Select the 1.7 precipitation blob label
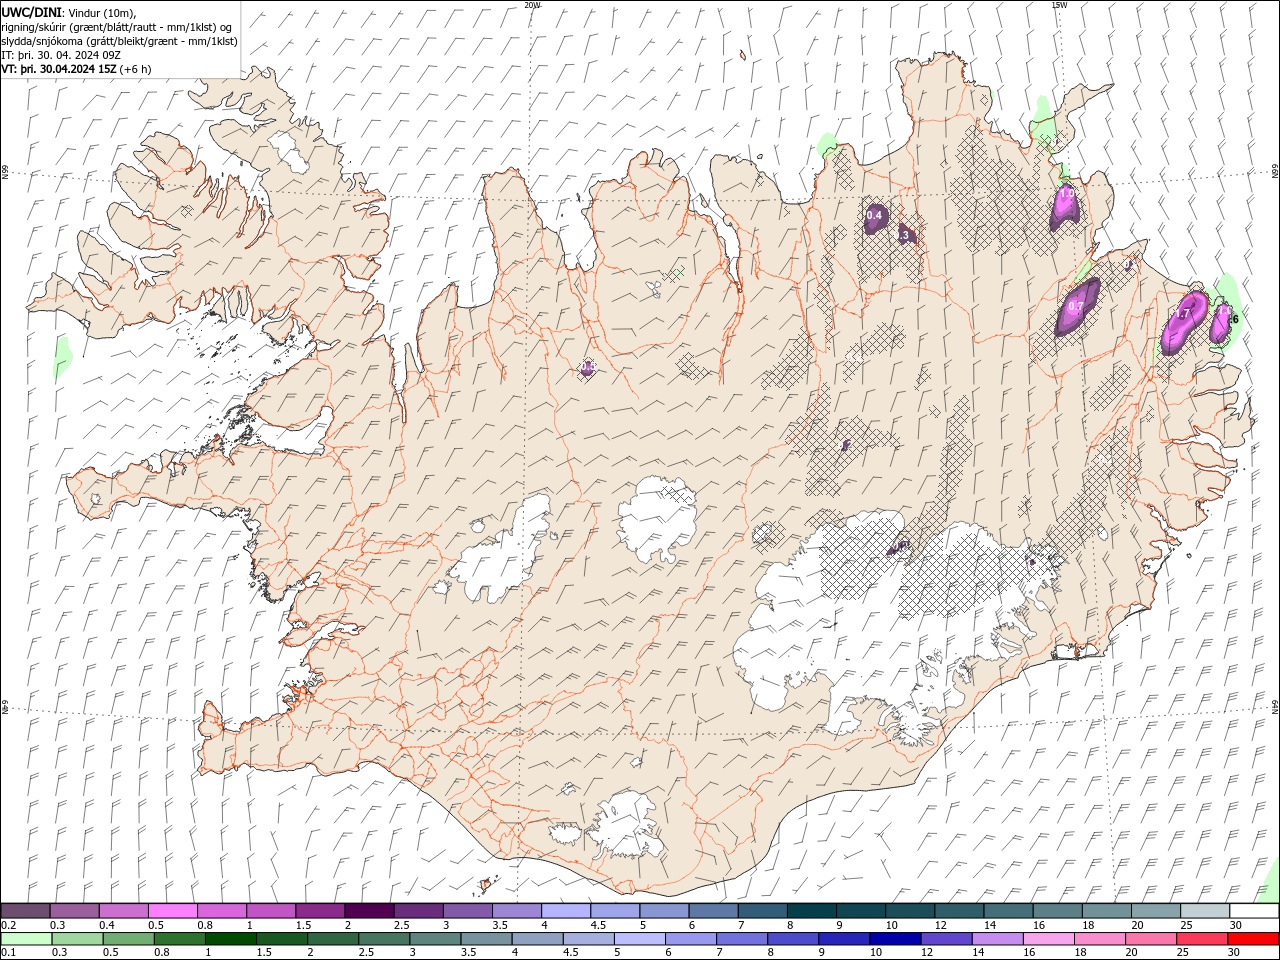 click(1182, 314)
